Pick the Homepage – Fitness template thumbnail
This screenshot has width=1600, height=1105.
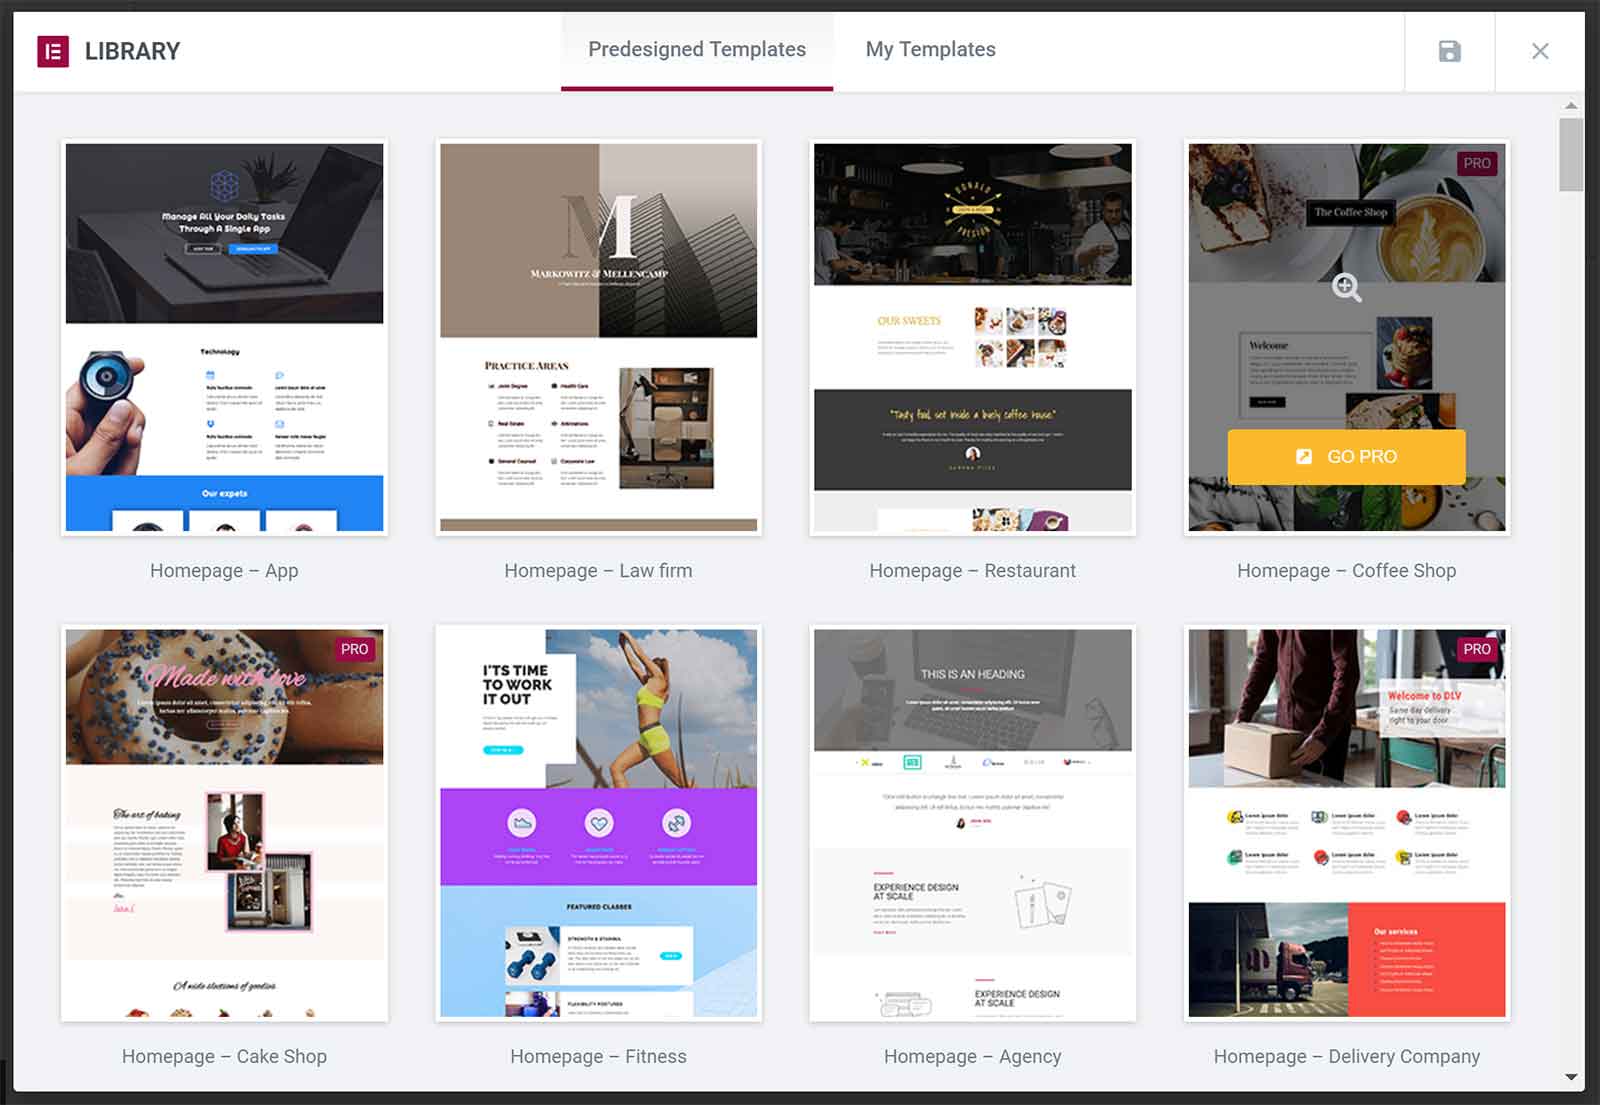click(x=599, y=823)
